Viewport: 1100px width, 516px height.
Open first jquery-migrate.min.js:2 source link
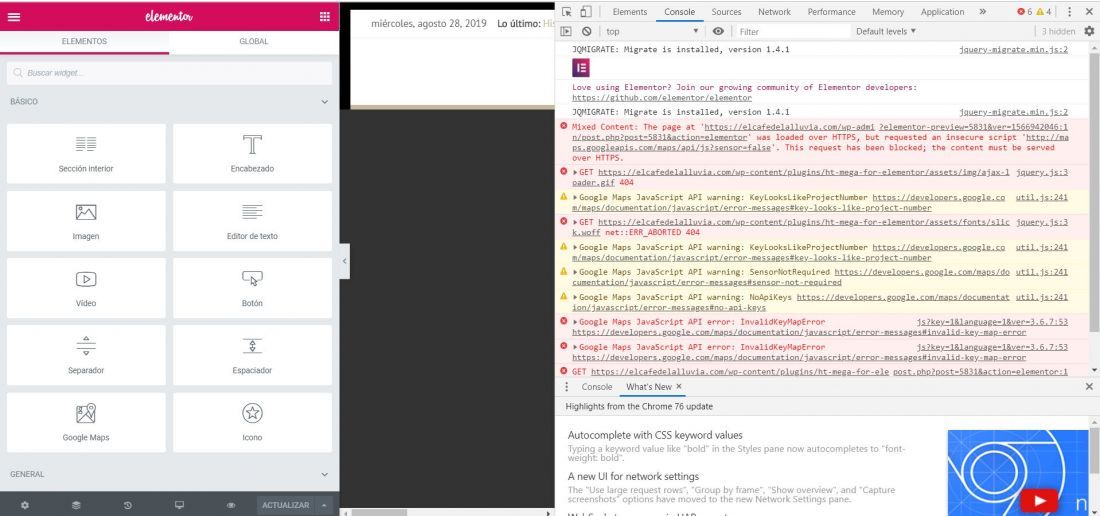click(1014, 50)
